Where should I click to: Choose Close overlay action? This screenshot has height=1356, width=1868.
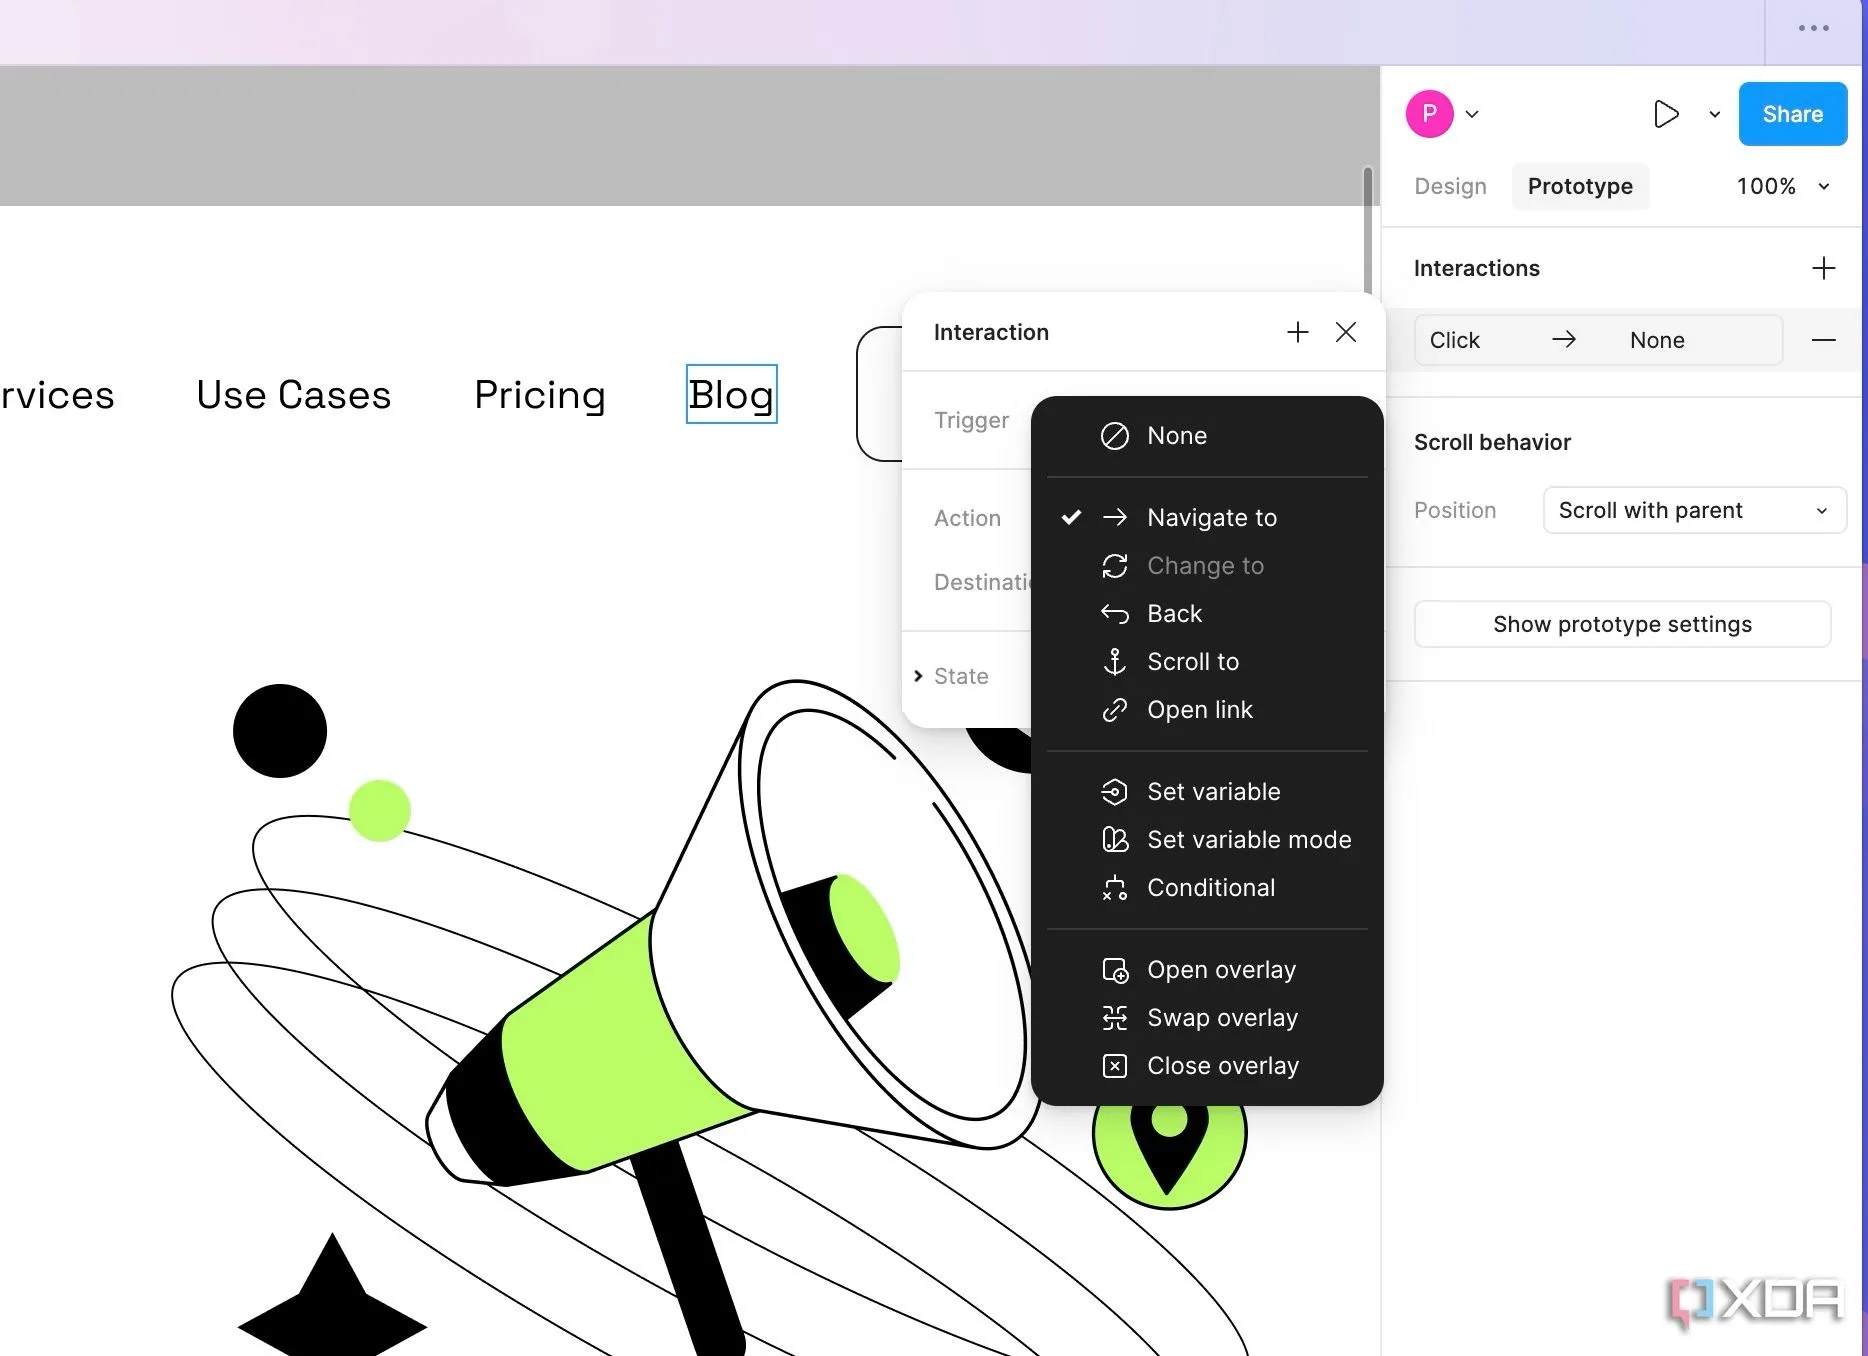pos(1207,1066)
